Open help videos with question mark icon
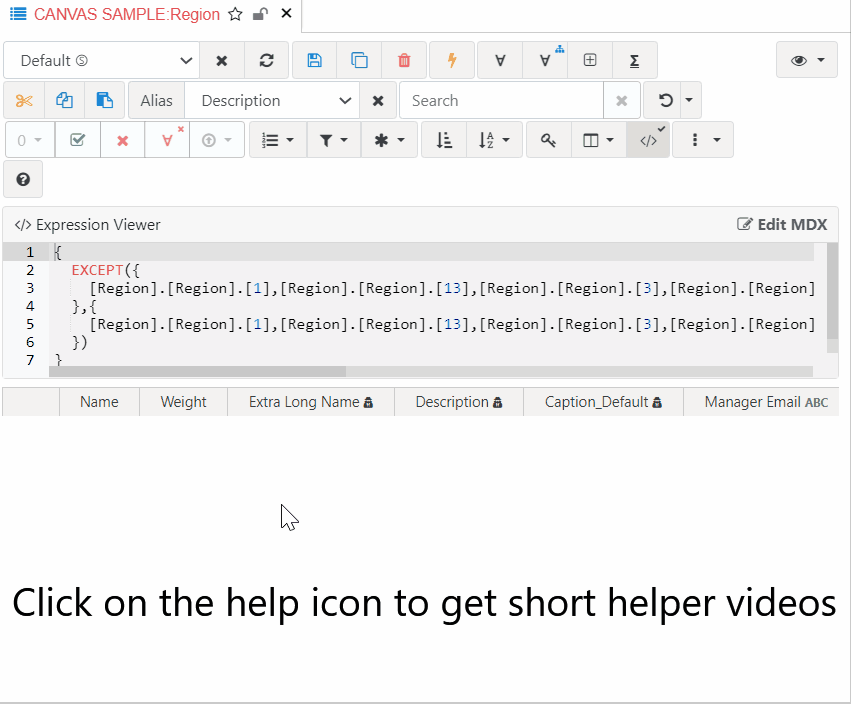 coord(23,180)
